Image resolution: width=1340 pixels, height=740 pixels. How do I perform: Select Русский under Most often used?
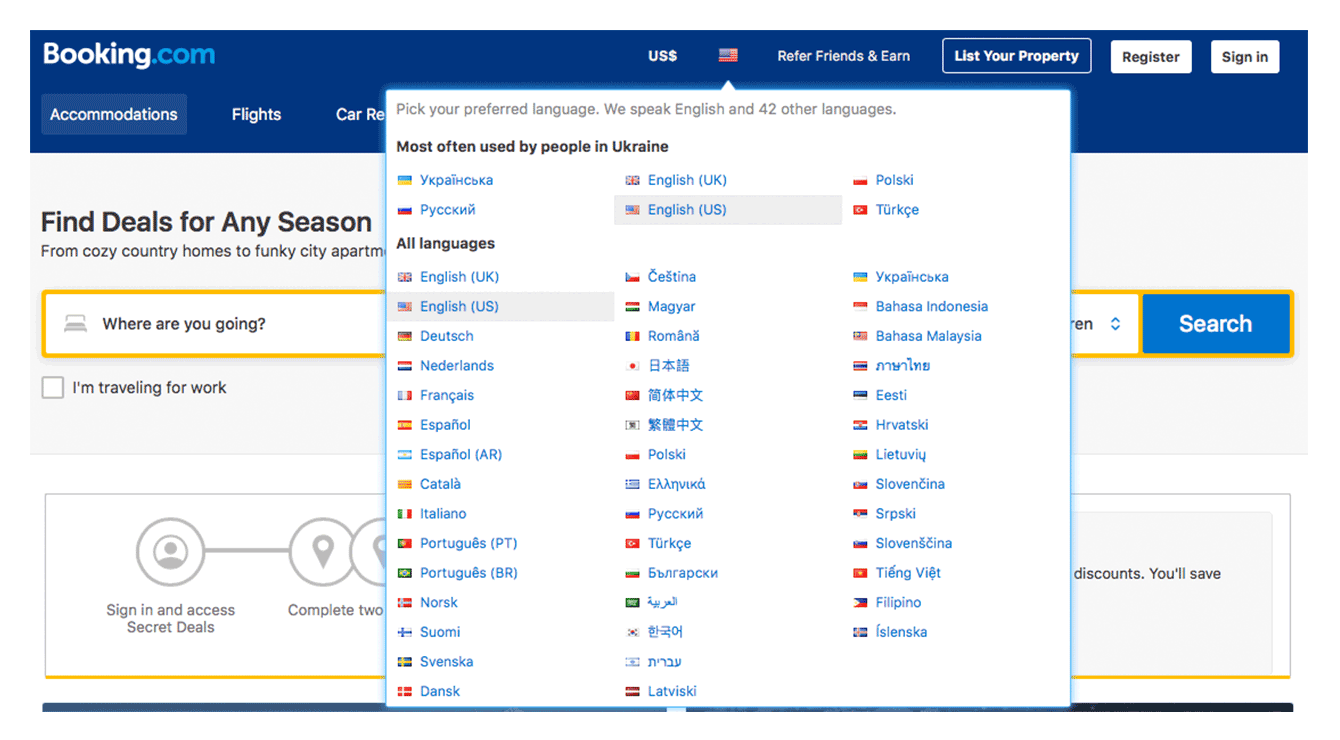tap(448, 210)
